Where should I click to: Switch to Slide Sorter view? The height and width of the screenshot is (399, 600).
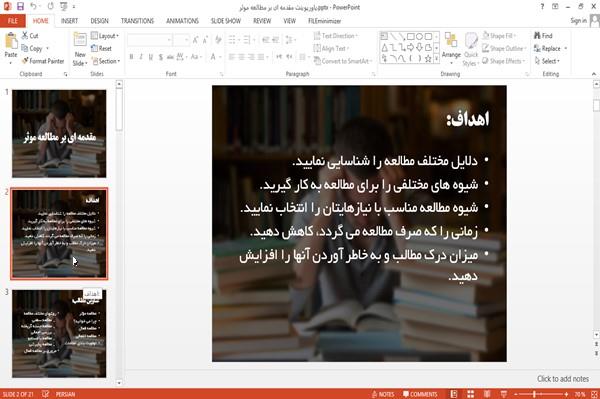point(470,394)
